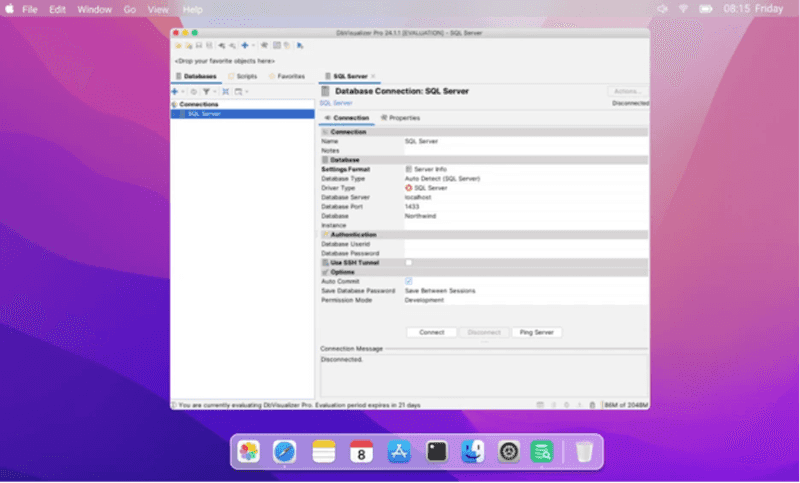Click the Wi-Fi icon in the menu bar
Viewport: 800px width, 483px height.
[683, 9]
